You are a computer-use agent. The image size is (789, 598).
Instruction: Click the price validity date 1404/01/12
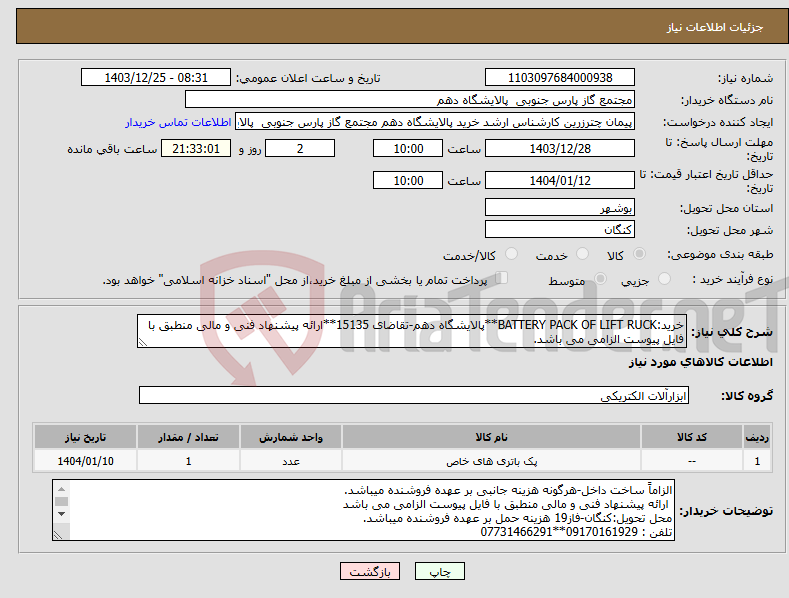(x=560, y=180)
